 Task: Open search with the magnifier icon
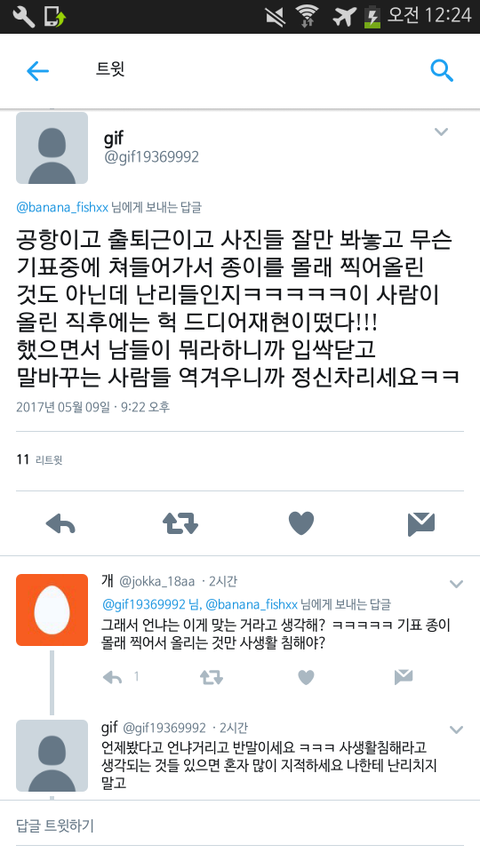[x=441, y=71]
